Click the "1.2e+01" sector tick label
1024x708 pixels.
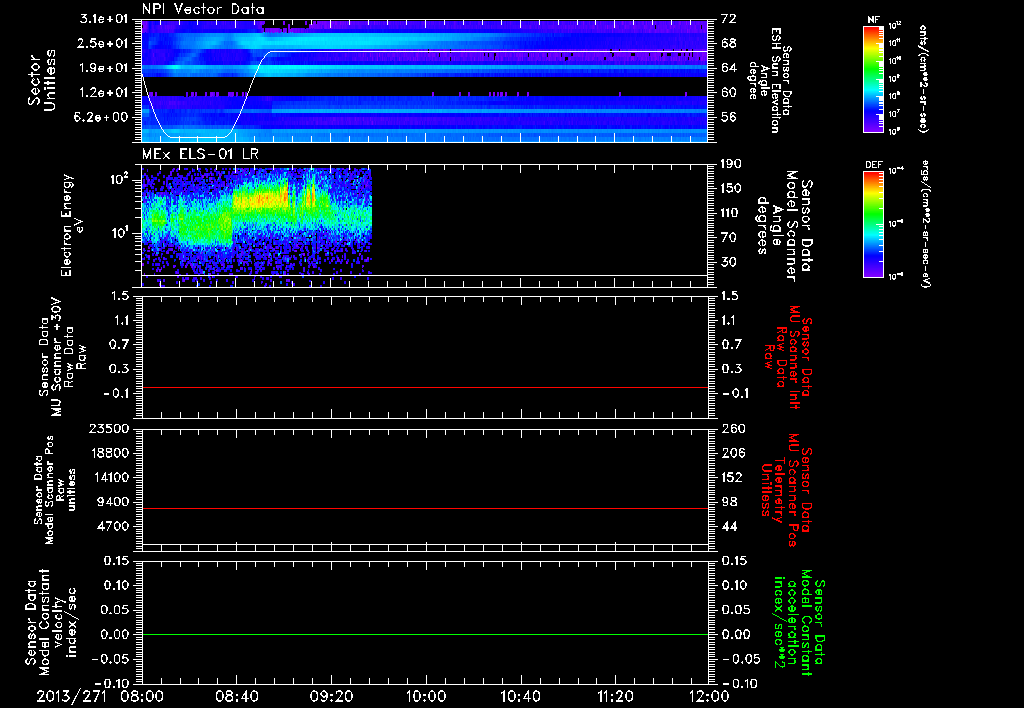coord(104,92)
